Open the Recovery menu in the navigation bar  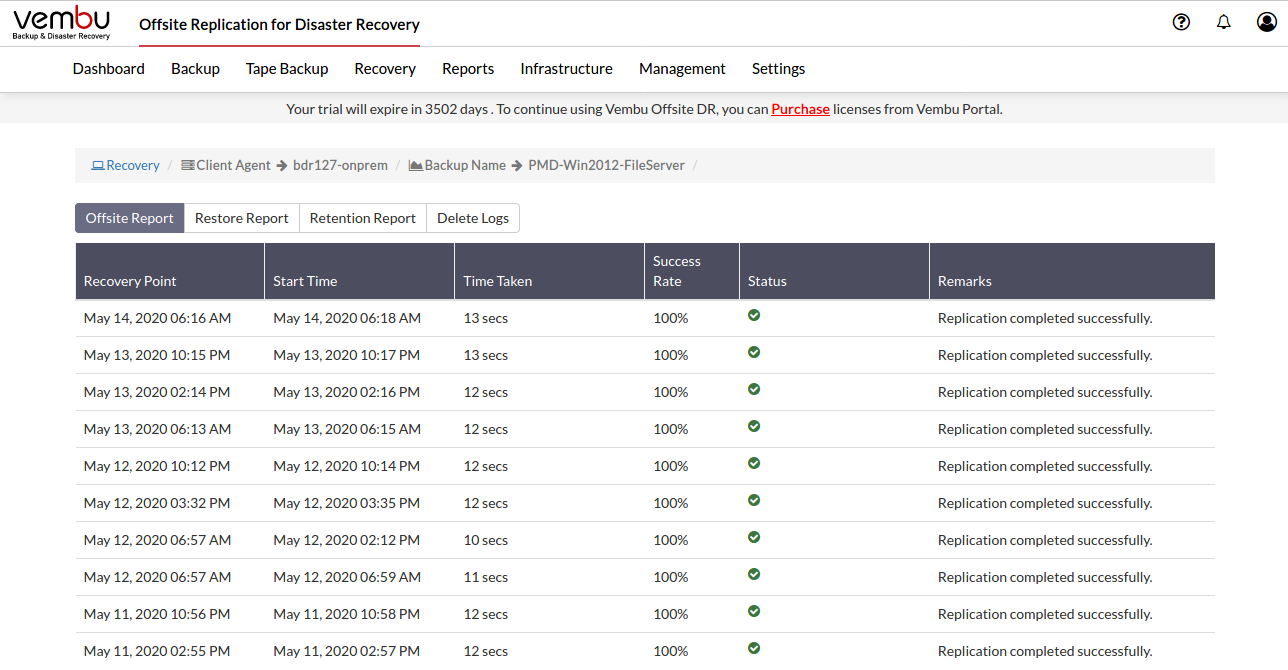[x=385, y=69]
